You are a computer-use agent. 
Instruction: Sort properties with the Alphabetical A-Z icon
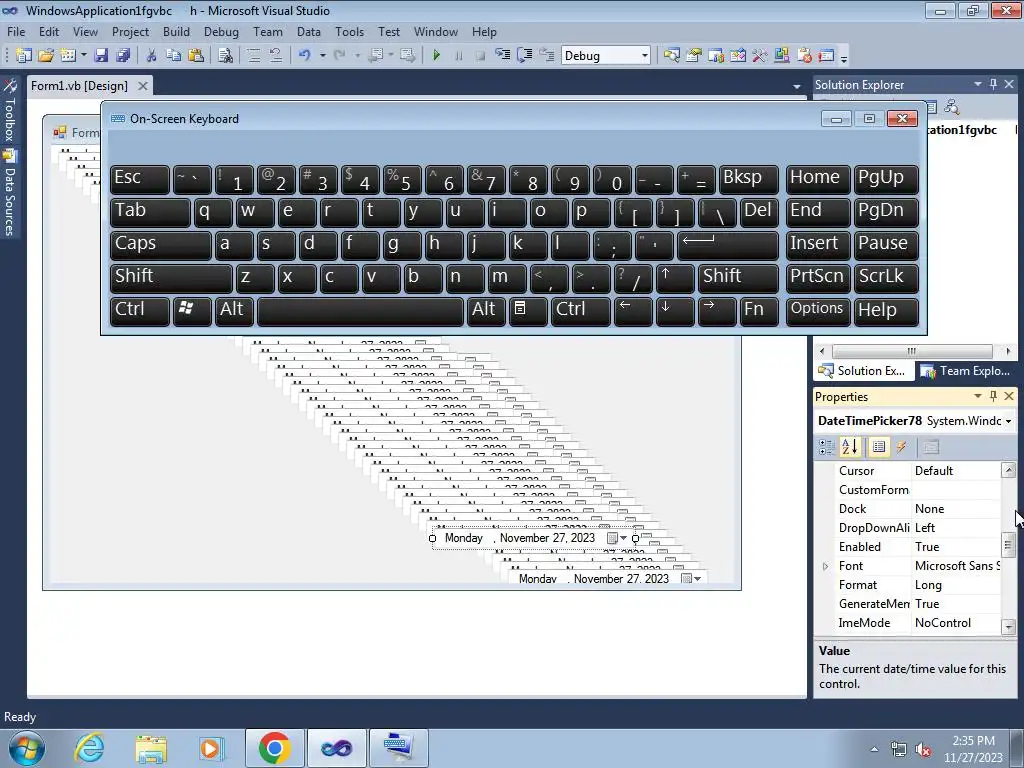[850, 447]
